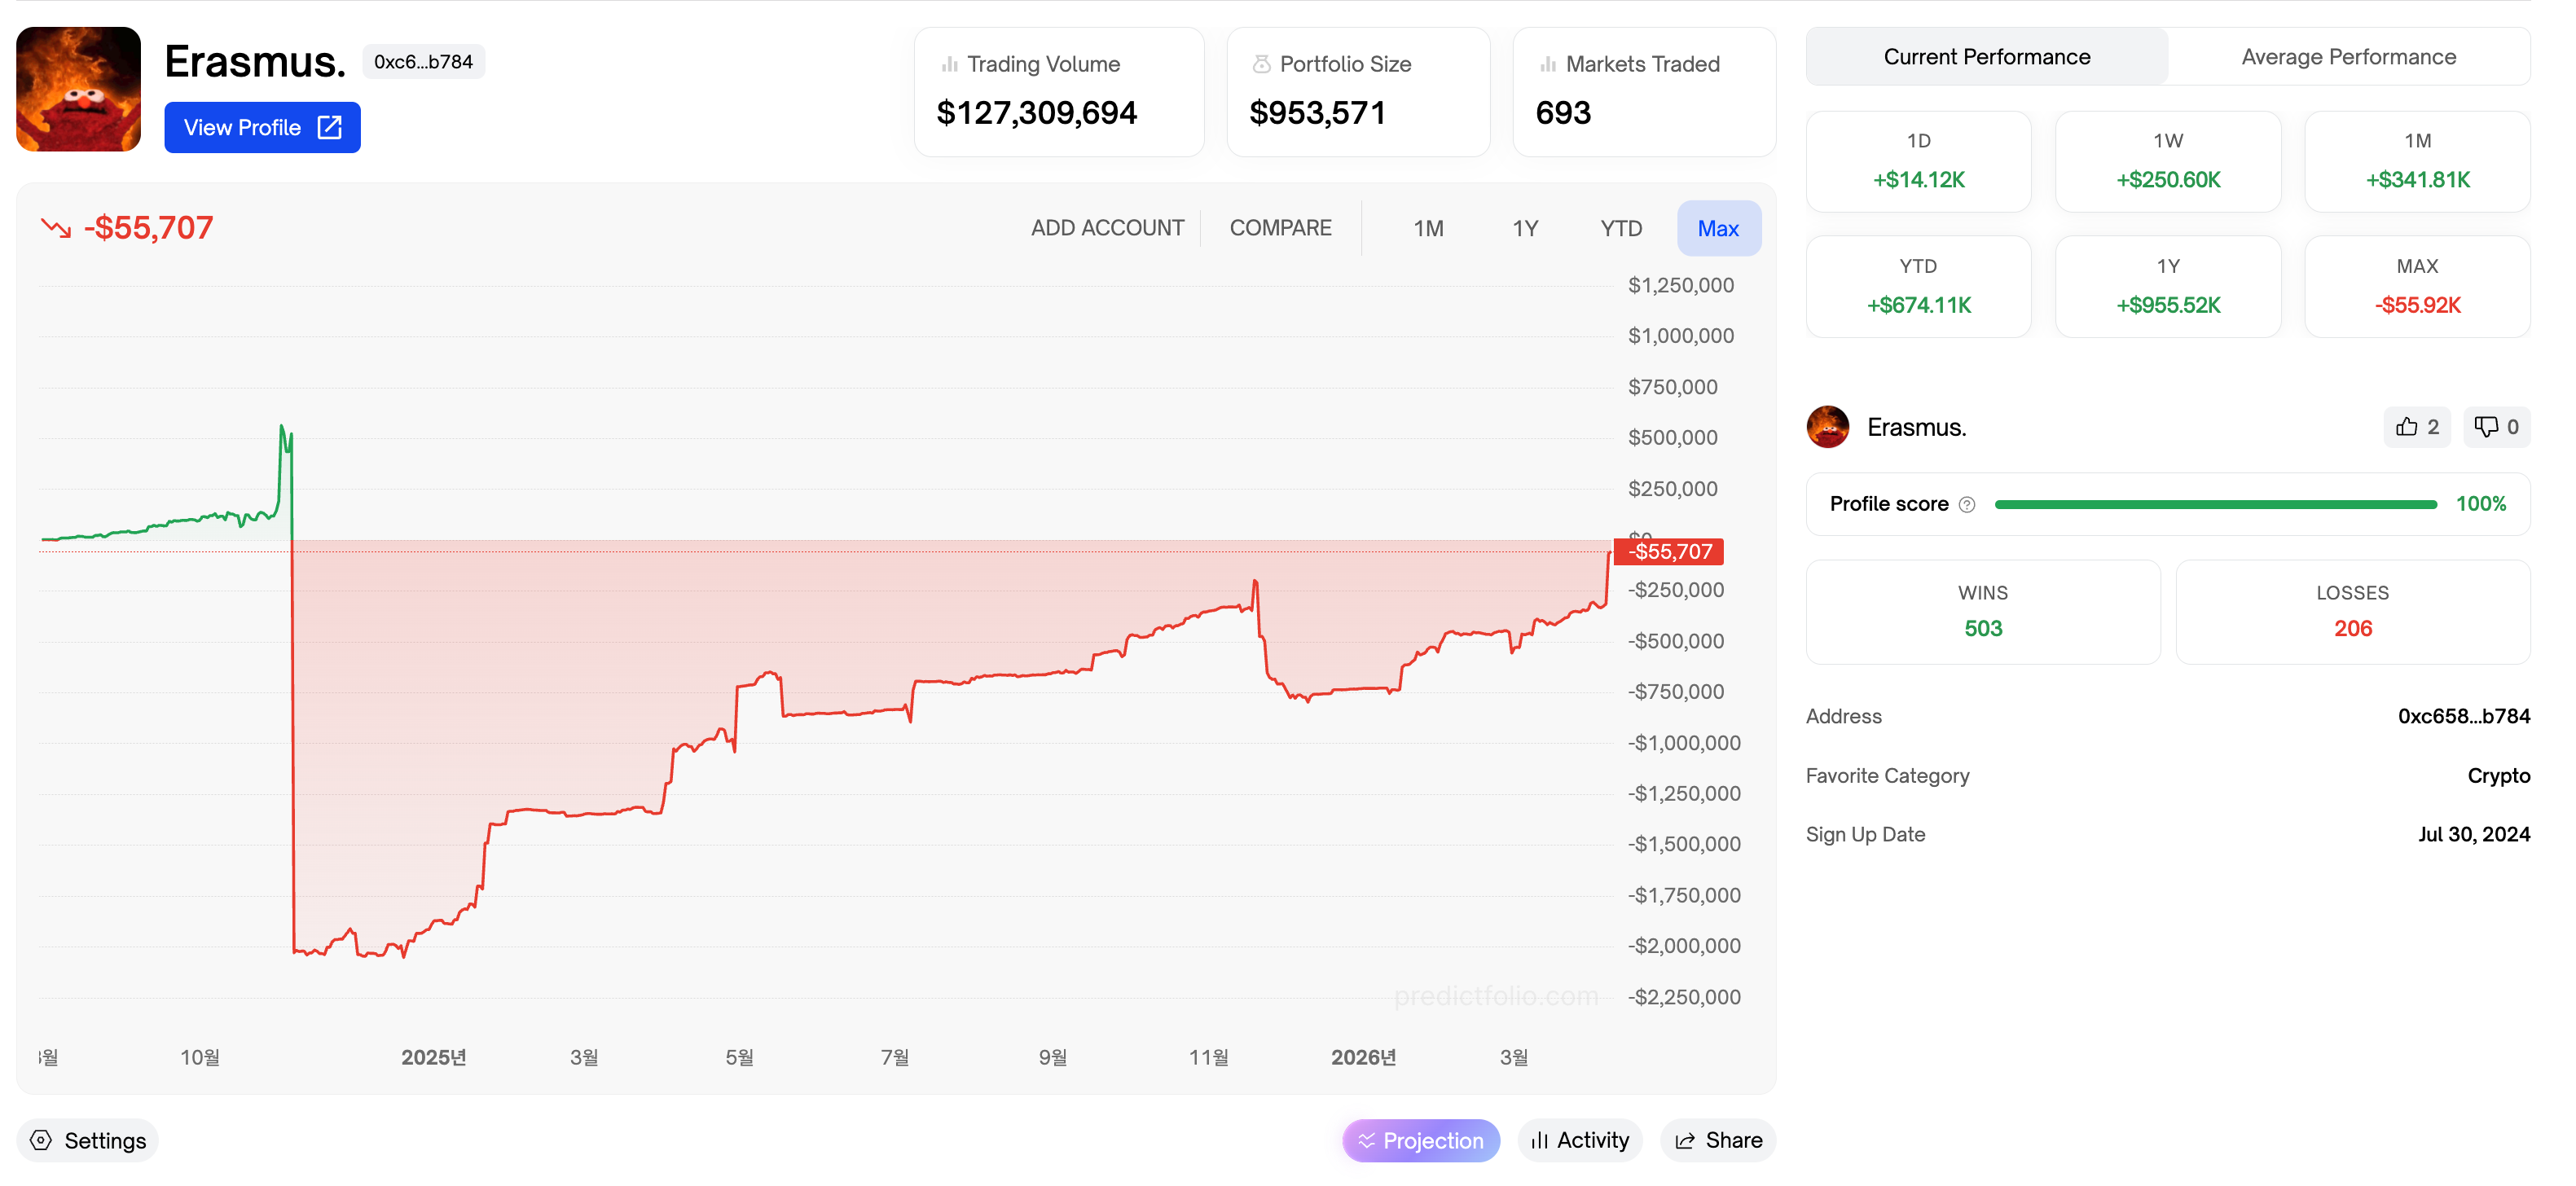Click the Erasmus flaming avatar image
Viewport: 2576px width, 1186px height.
pyautogui.click(x=78, y=89)
